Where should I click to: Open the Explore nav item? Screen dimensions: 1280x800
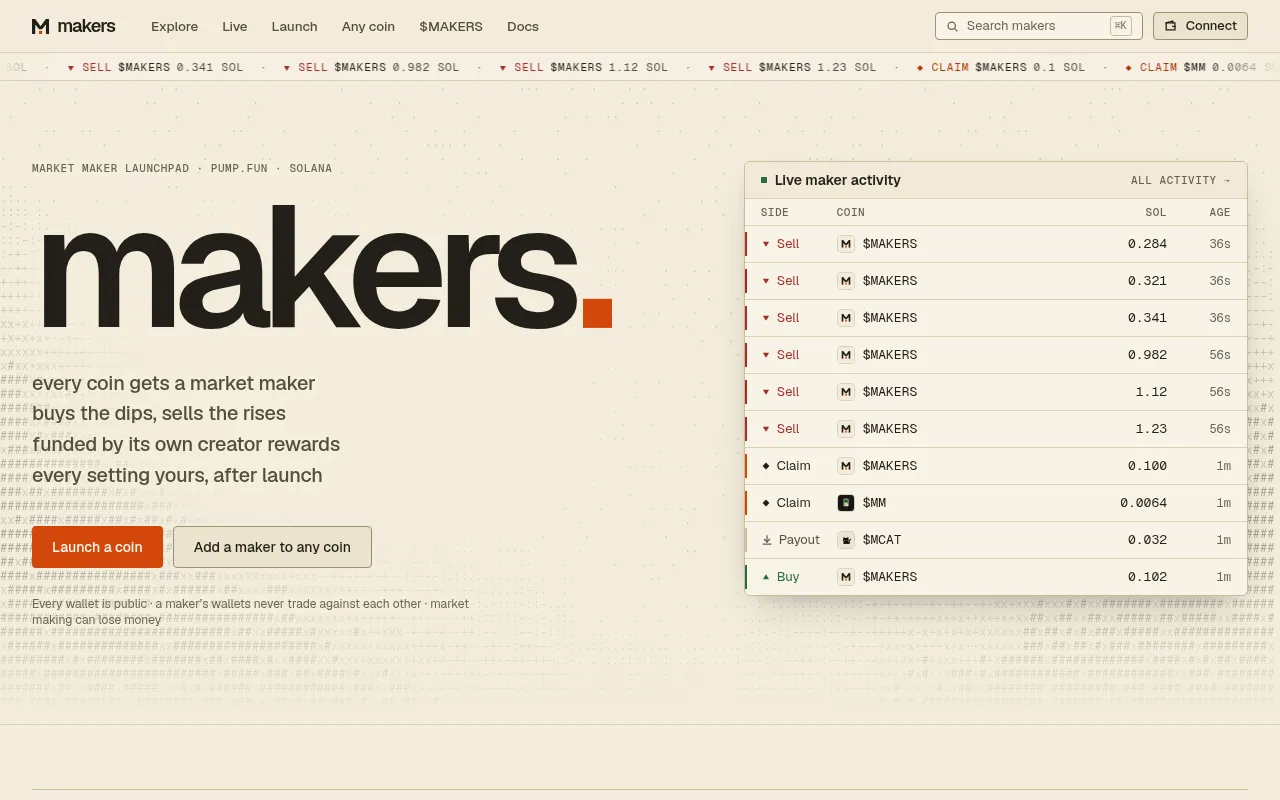pyautogui.click(x=174, y=26)
